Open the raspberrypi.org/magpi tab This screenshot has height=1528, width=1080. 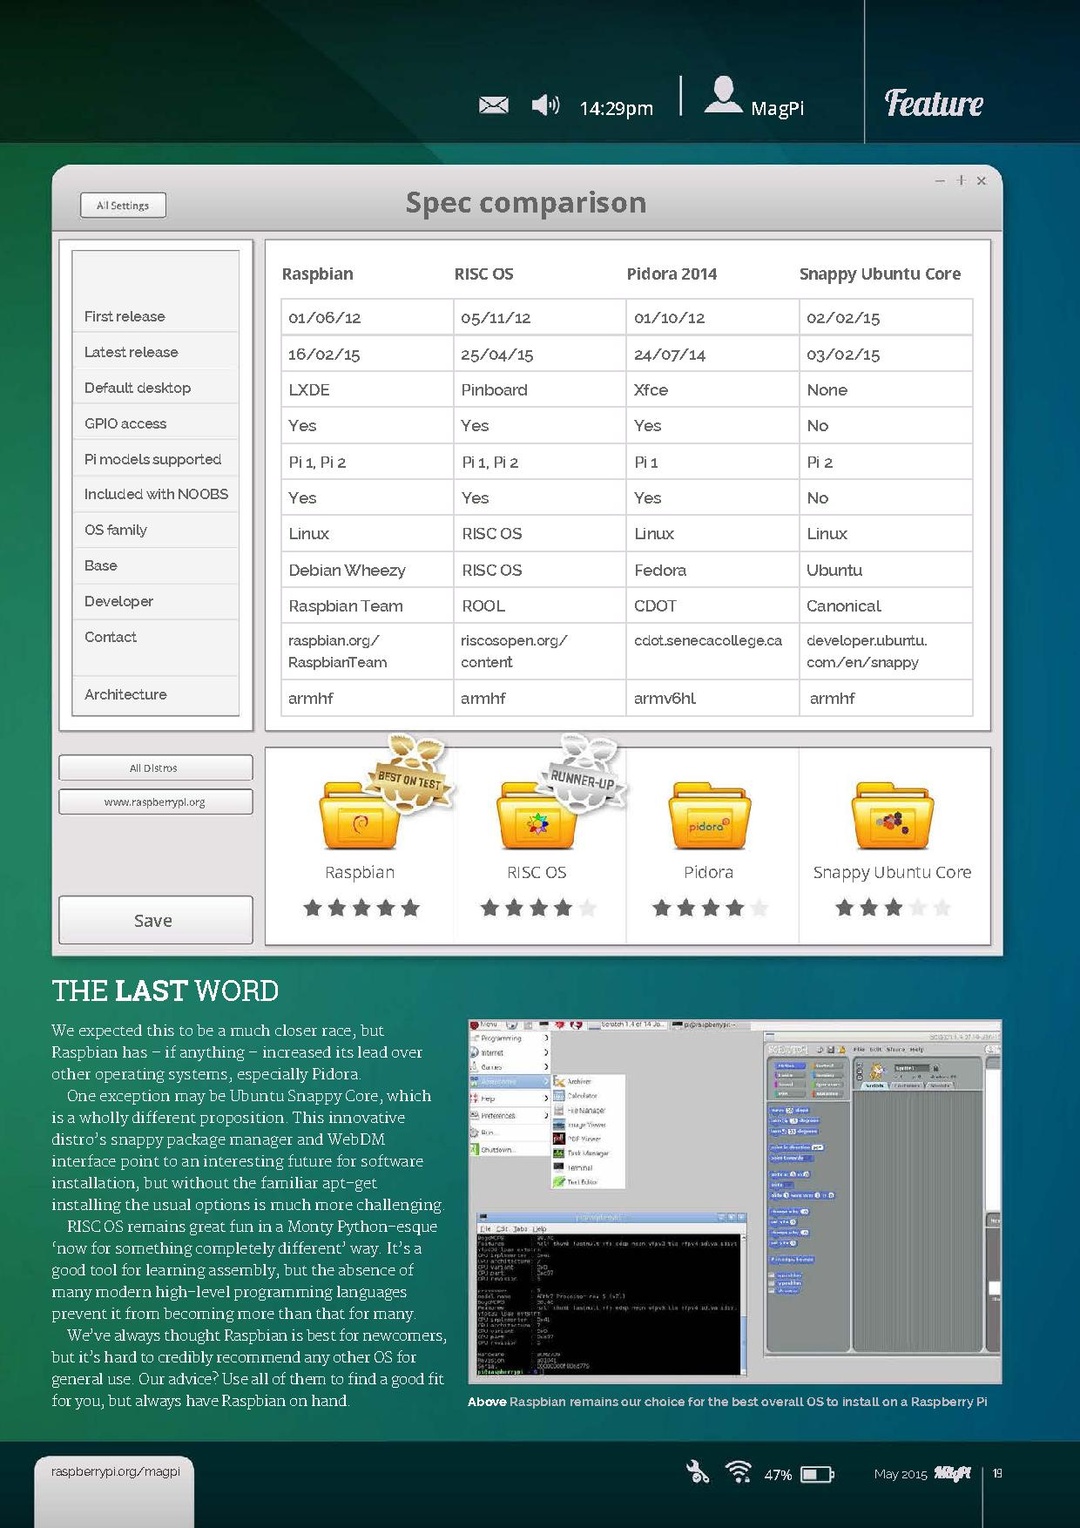115,1473
